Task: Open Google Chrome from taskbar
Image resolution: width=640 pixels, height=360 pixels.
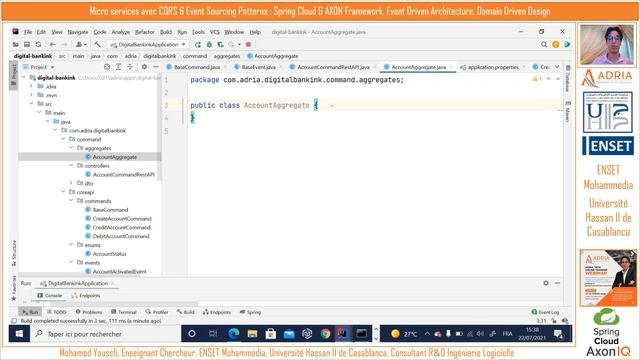Action: pyautogui.click(x=325, y=333)
